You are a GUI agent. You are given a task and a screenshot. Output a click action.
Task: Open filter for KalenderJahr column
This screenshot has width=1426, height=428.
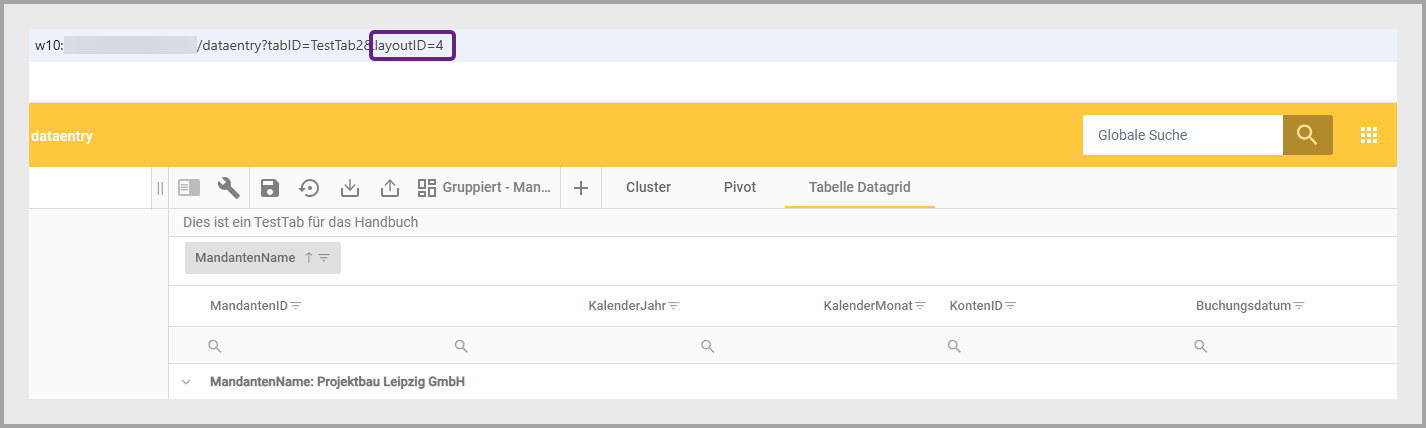(x=675, y=306)
